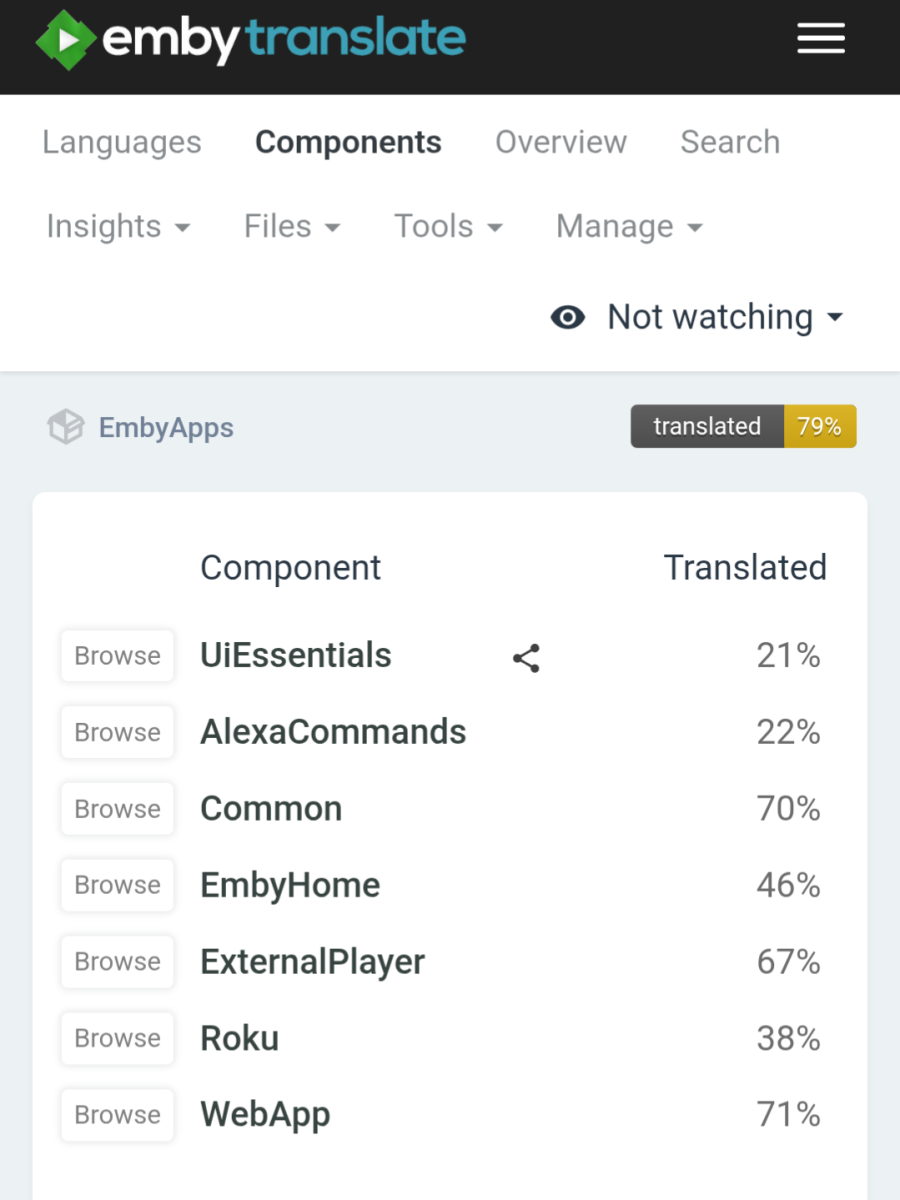The image size is (900, 1200).
Task: Browse the Roku component
Action: (x=117, y=1038)
